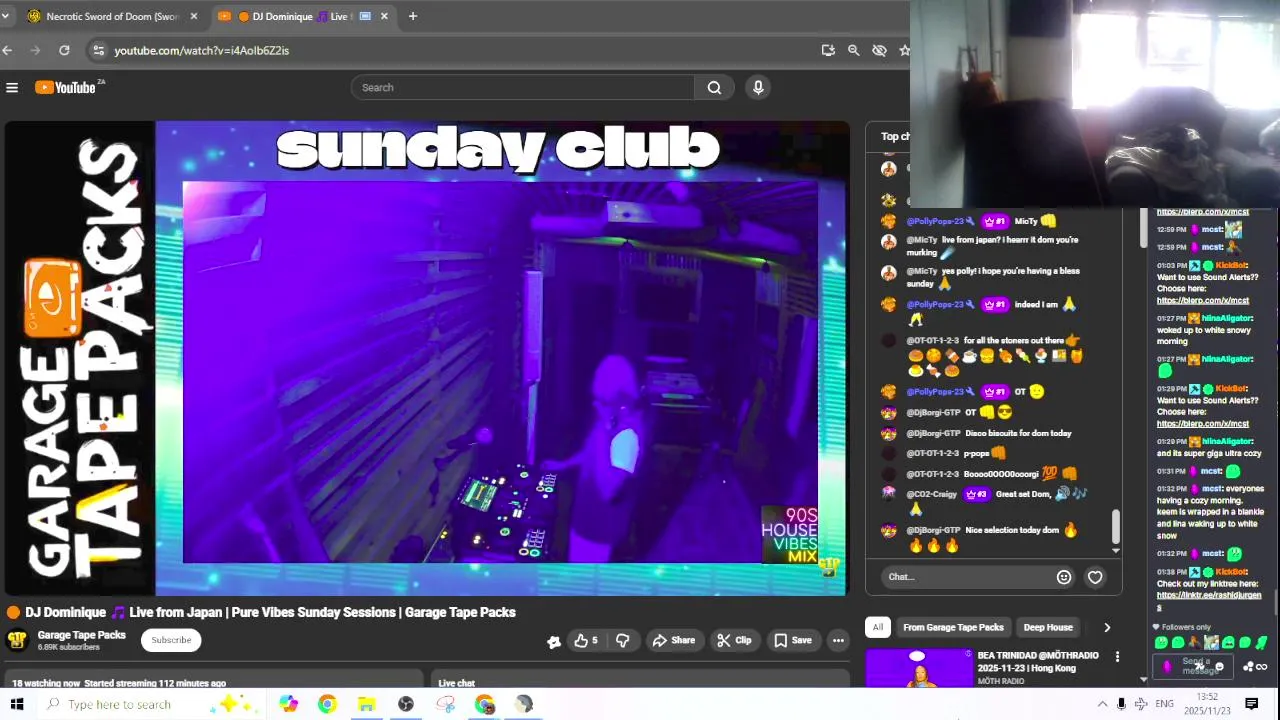Close the Necrotic Sword of Doom tab

(x=194, y=16)
